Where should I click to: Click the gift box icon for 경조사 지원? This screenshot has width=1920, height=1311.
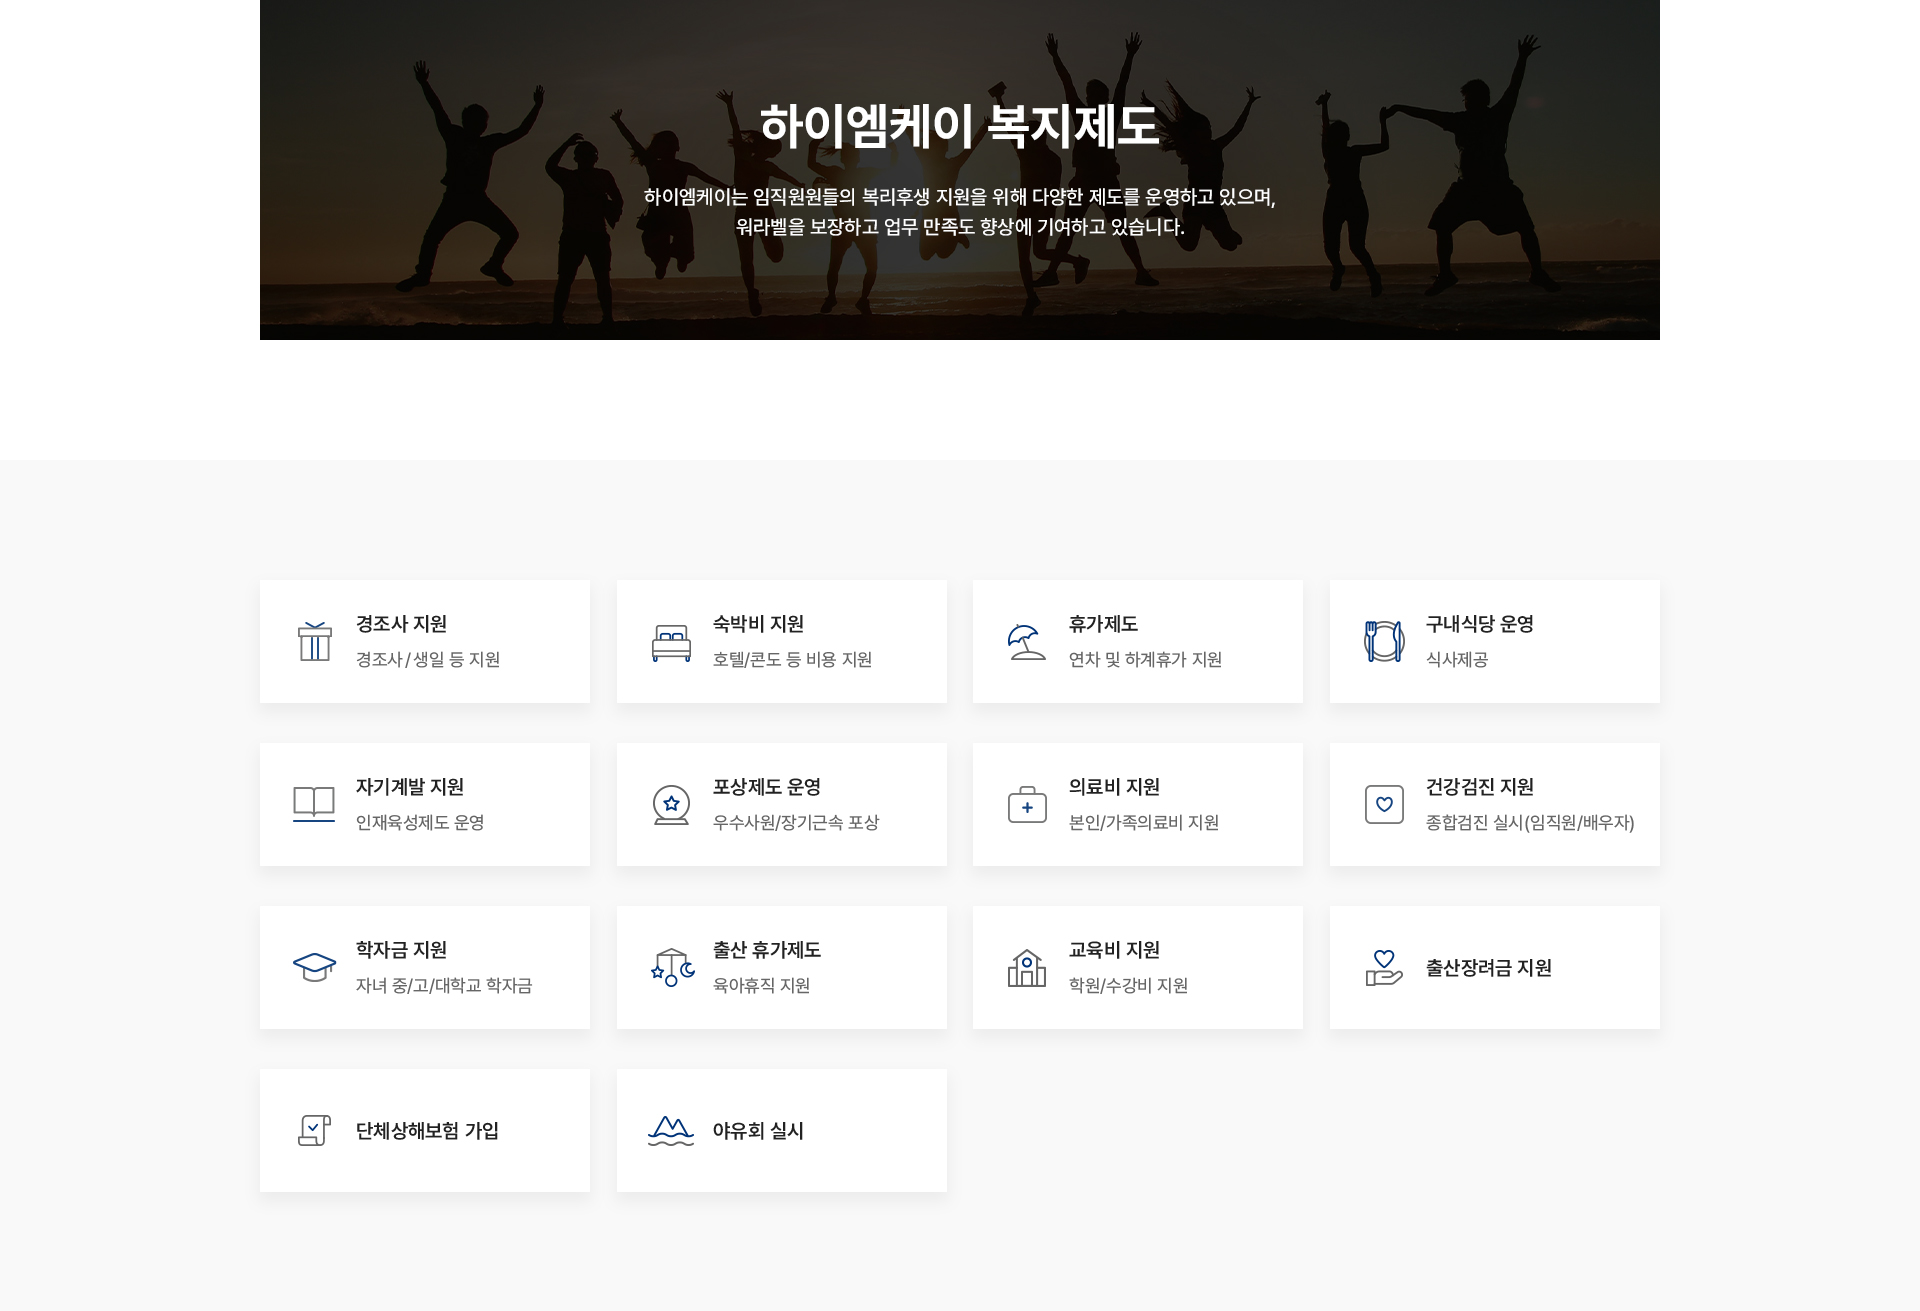tap(314, 641)
